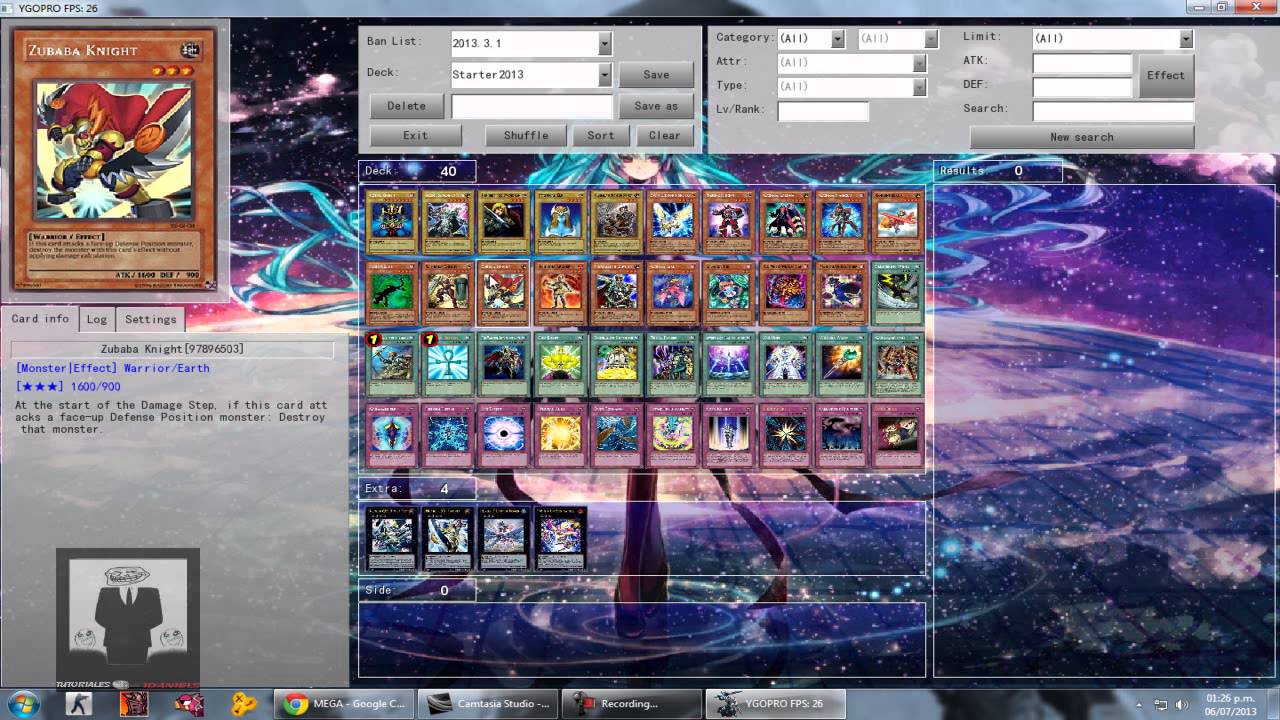Select the Zubaba Knight card in the deck
This screenshot has width=1280, height=720.
click(x=503, y=294)
